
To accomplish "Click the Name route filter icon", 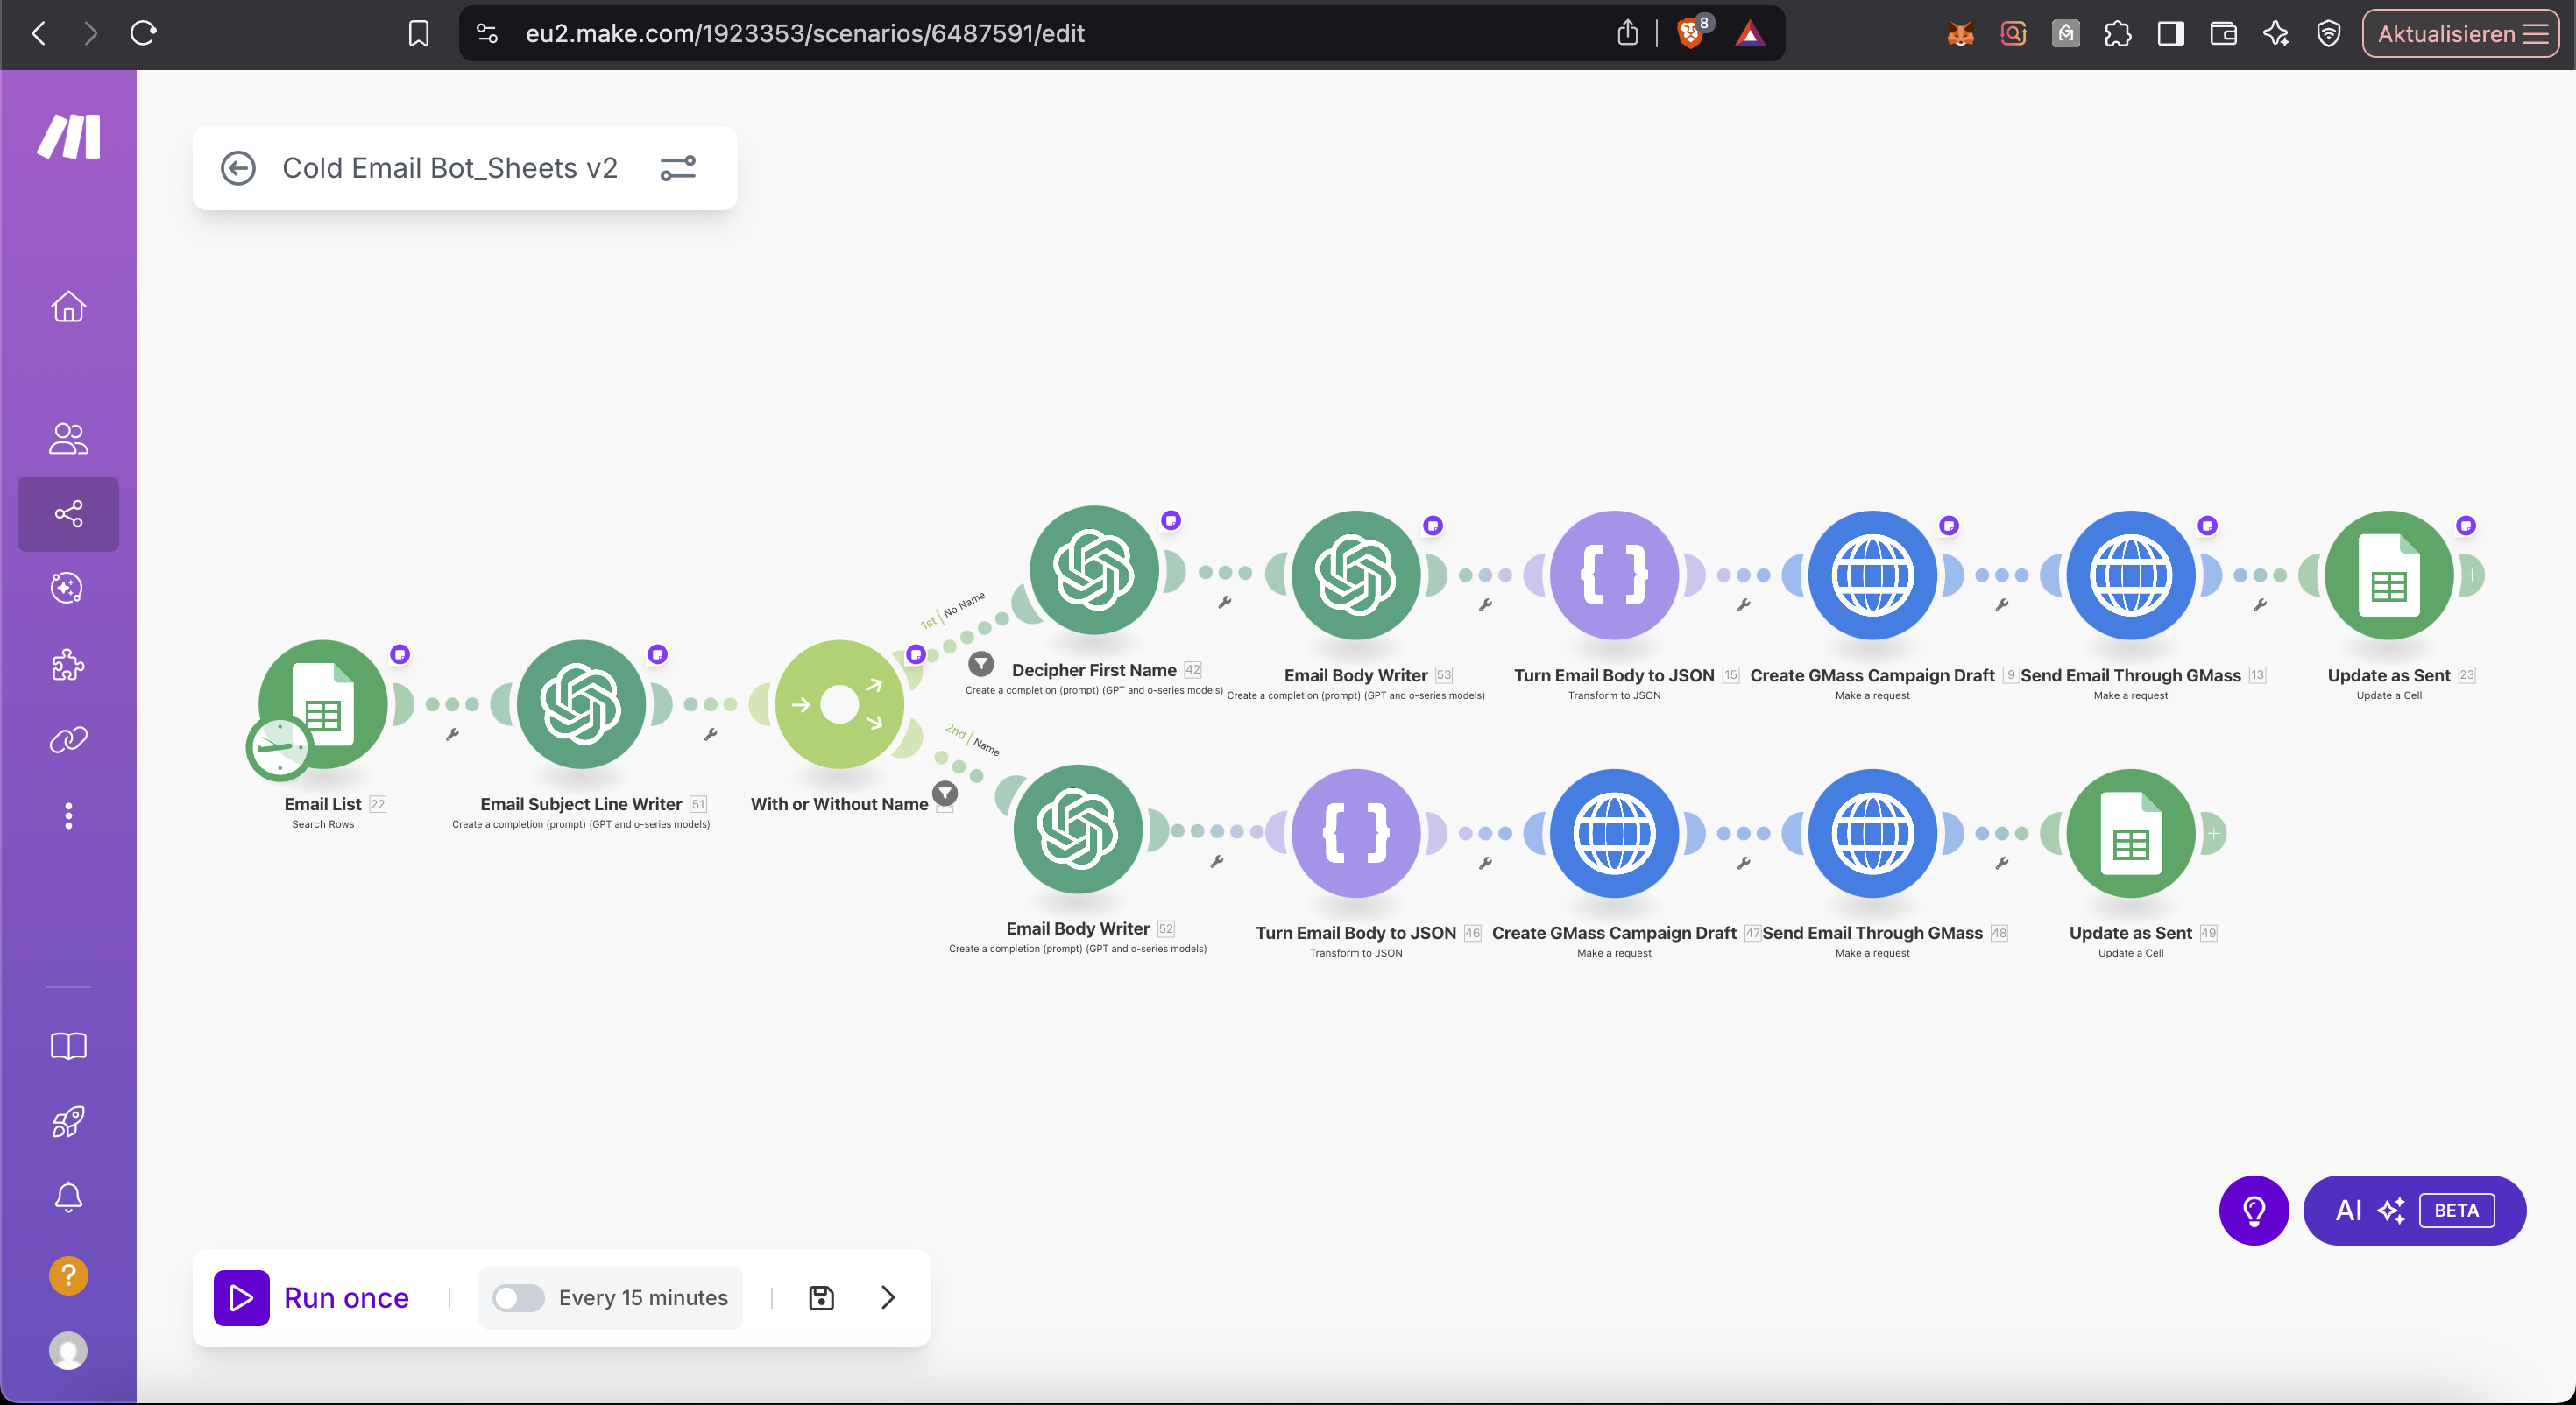I will pyautogui.click(x=945, y=793).
